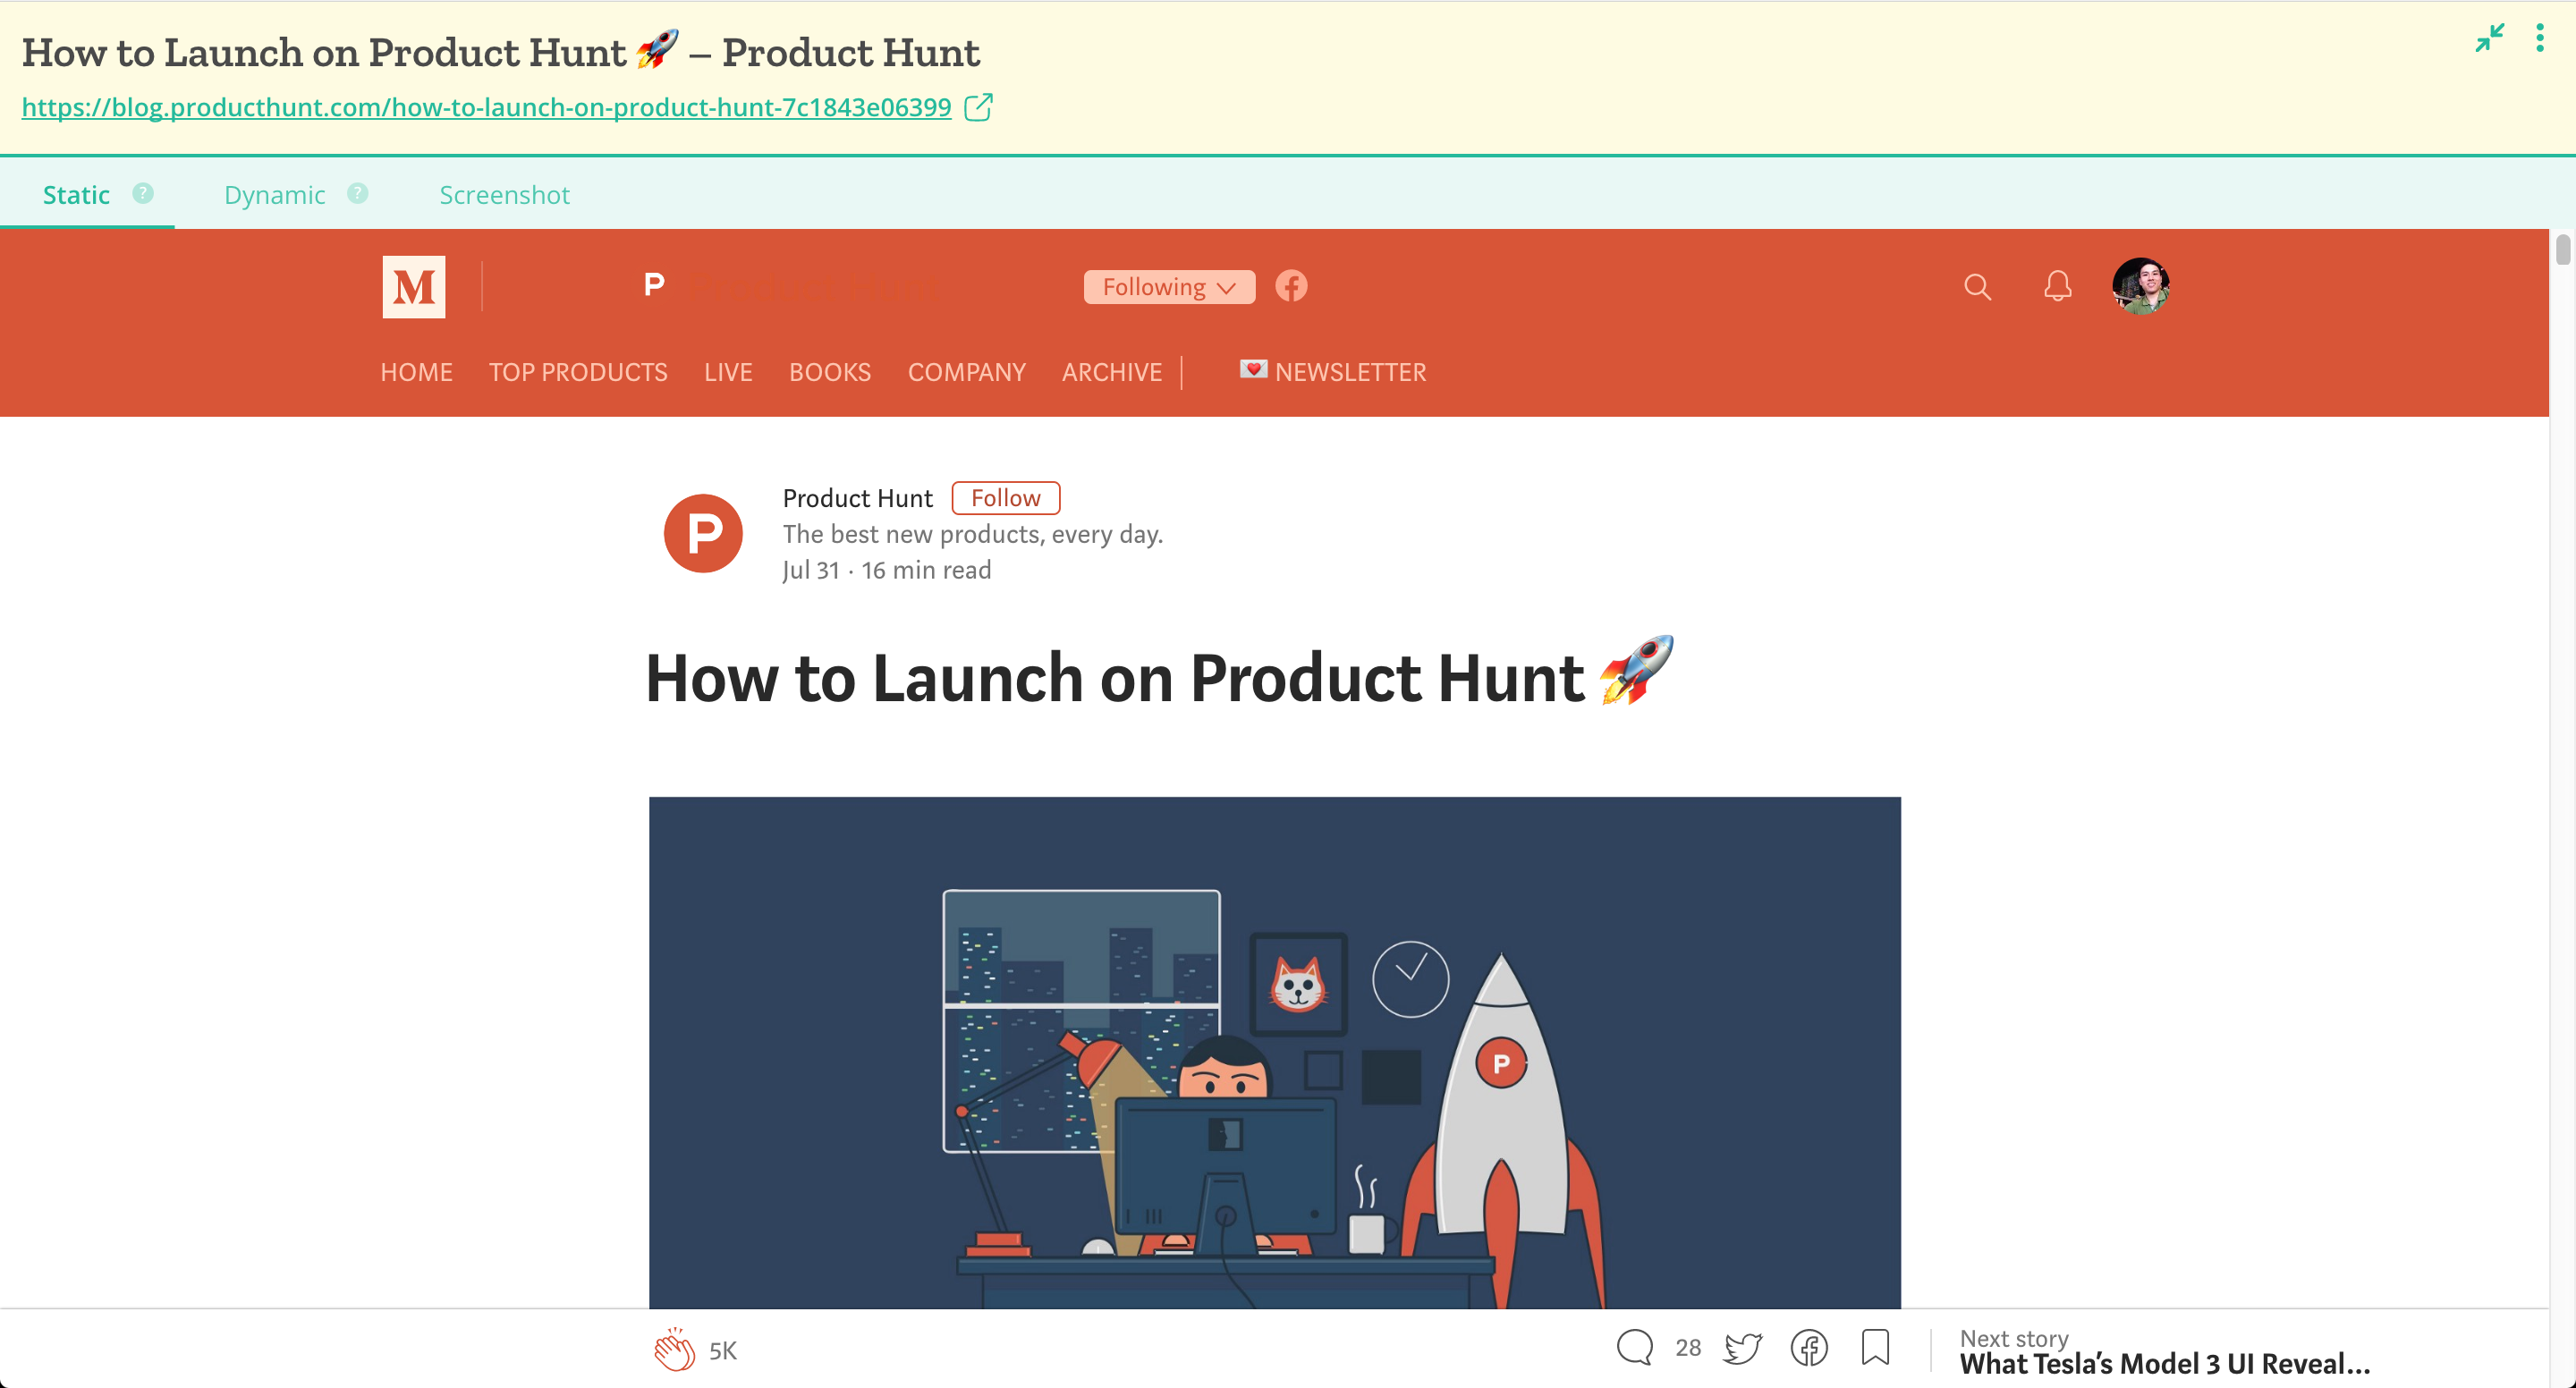Image resolution: width=2576 pixels, height=1388 pixels.
Task: Open user profile avatar menu
Action: tap(2140, 287)
